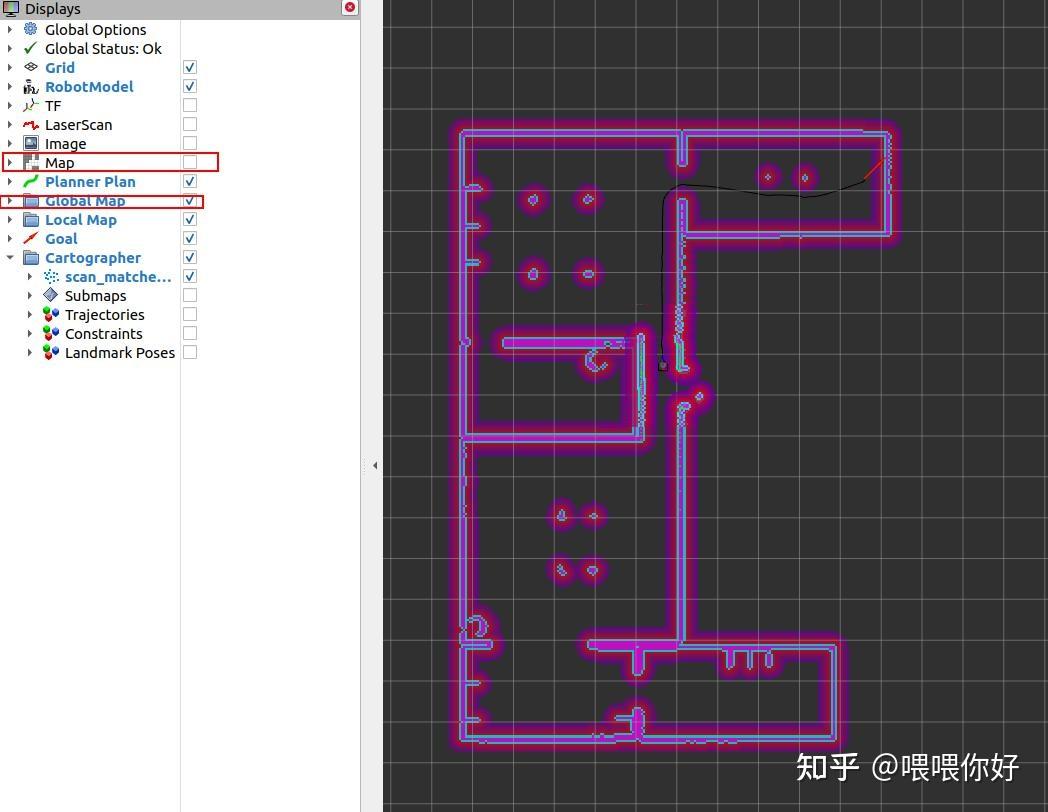Click the Local Map label
Screen dimensions: 1048x812
point(80,219)
